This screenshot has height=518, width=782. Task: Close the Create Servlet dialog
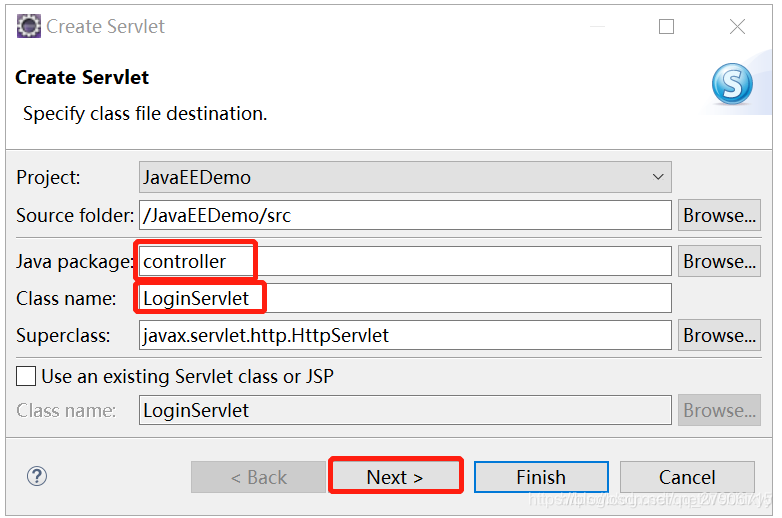coord(737,26)
